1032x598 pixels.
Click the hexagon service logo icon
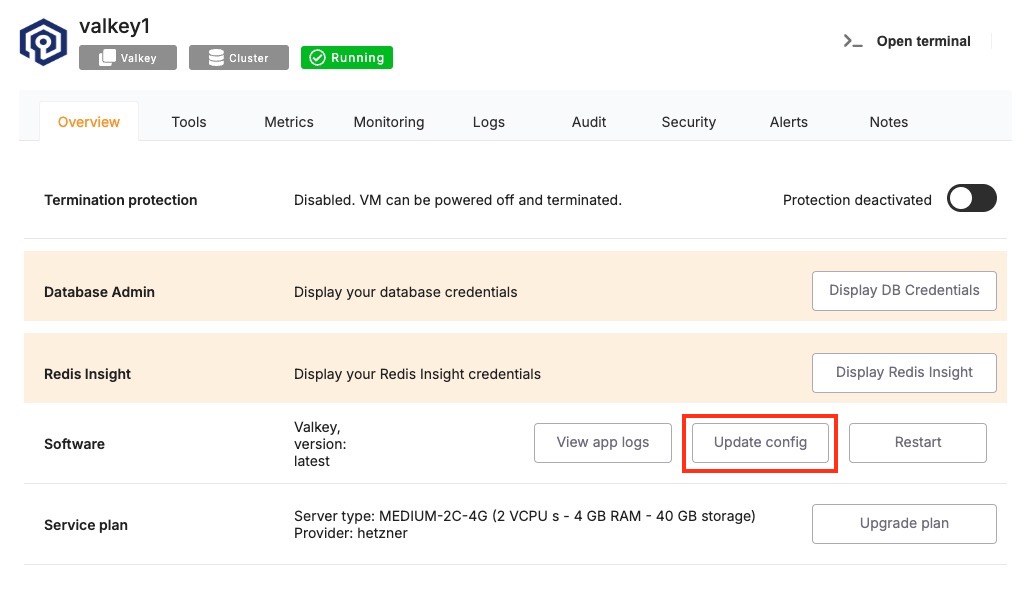pyautogui.click(x=43, y=43)
